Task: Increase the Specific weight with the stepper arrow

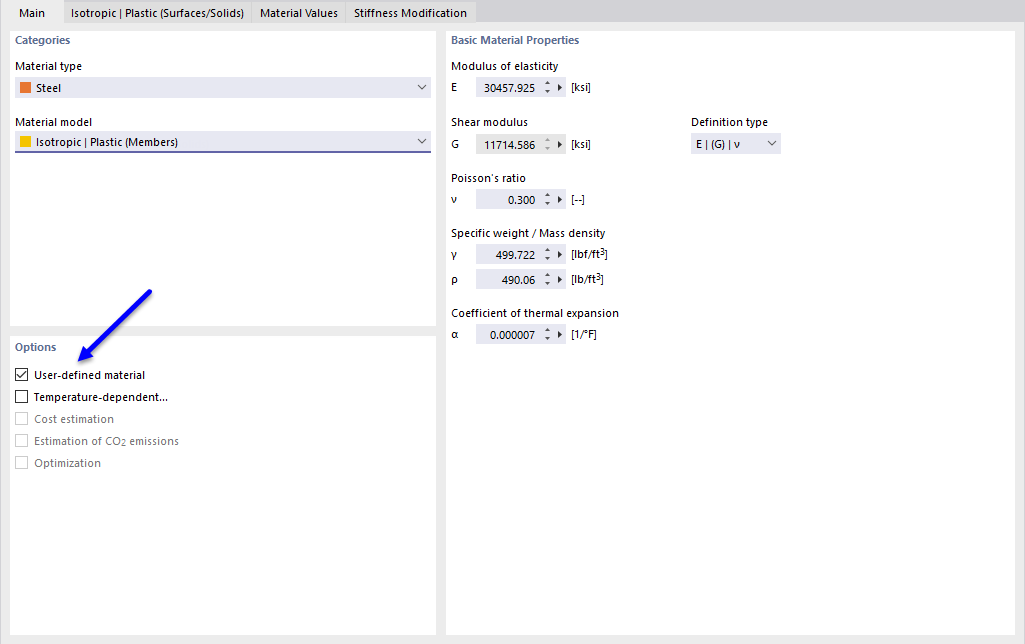Action: [x=546, y=250]
